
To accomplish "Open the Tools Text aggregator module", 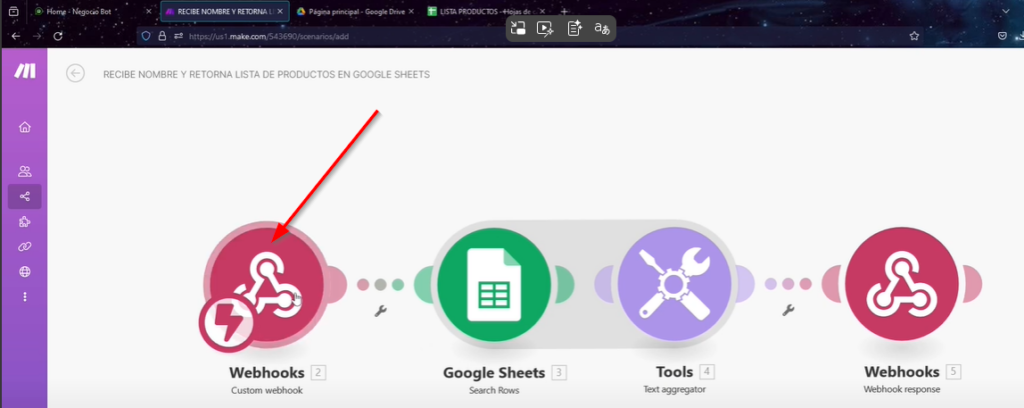I will click(x=675, y=284).
